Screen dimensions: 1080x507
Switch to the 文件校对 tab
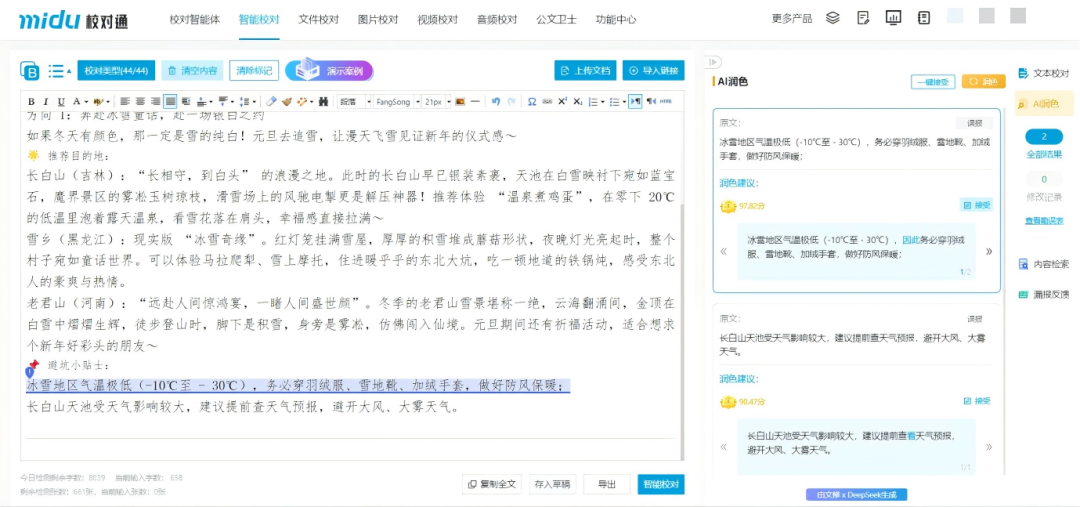tap(318, 19)
